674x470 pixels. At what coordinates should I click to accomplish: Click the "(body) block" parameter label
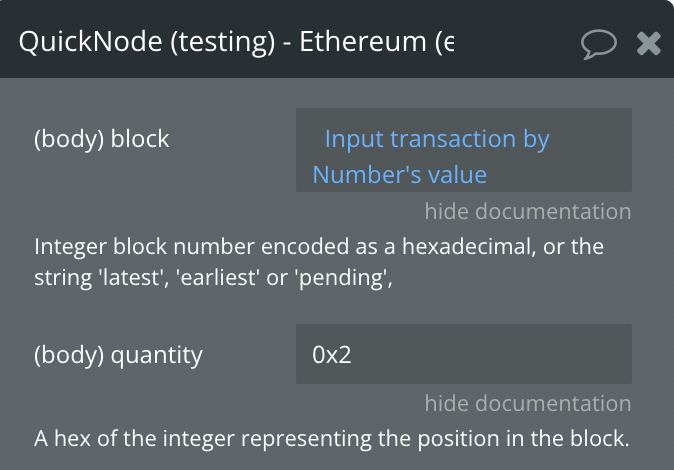[102, 139]
